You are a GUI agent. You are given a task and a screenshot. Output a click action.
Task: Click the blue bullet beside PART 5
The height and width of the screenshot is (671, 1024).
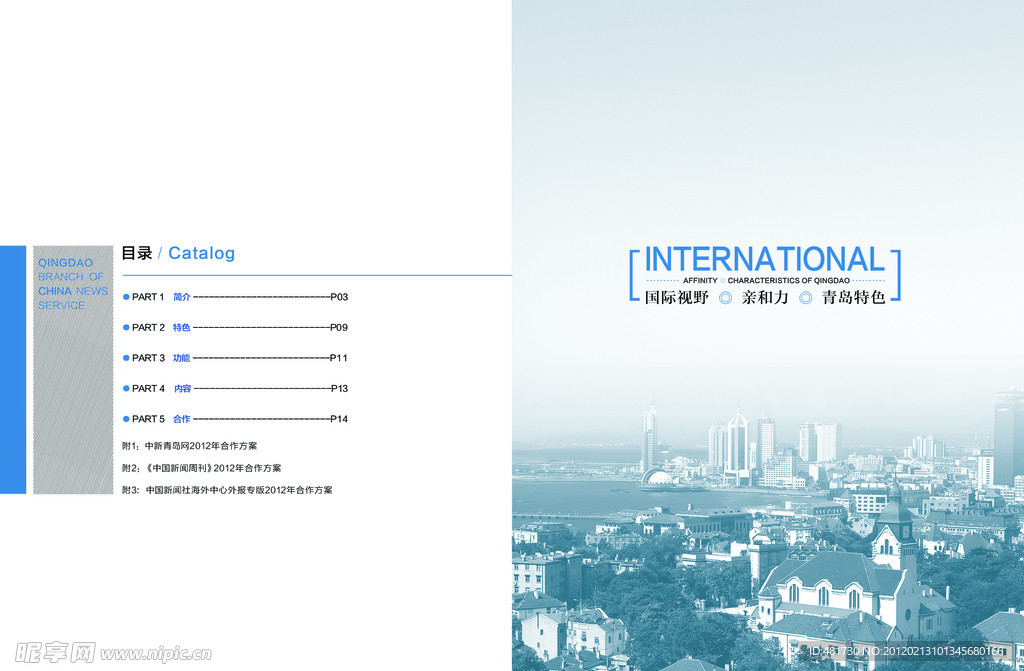click(x=125, y=419)
